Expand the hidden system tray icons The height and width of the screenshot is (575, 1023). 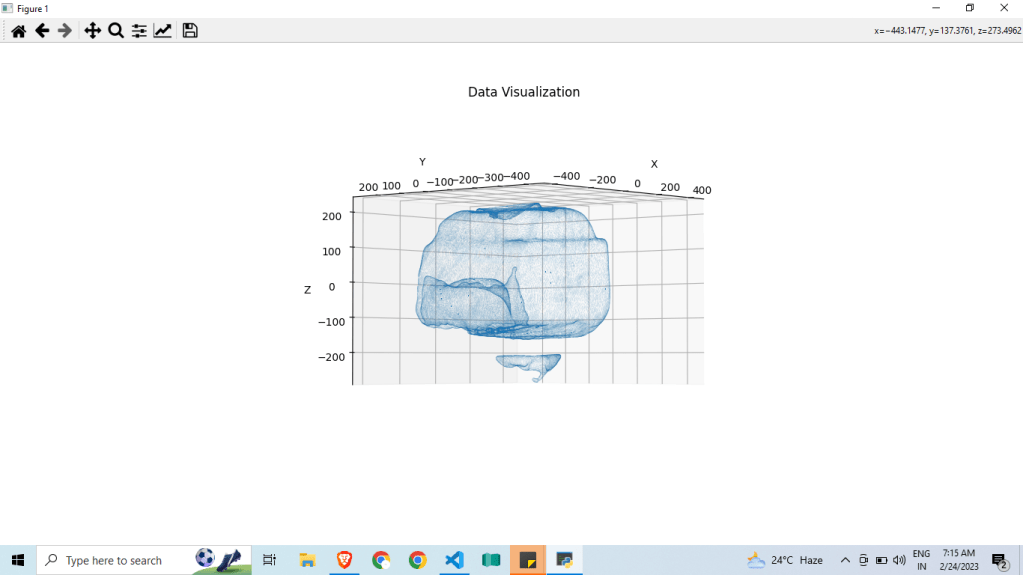845,560
